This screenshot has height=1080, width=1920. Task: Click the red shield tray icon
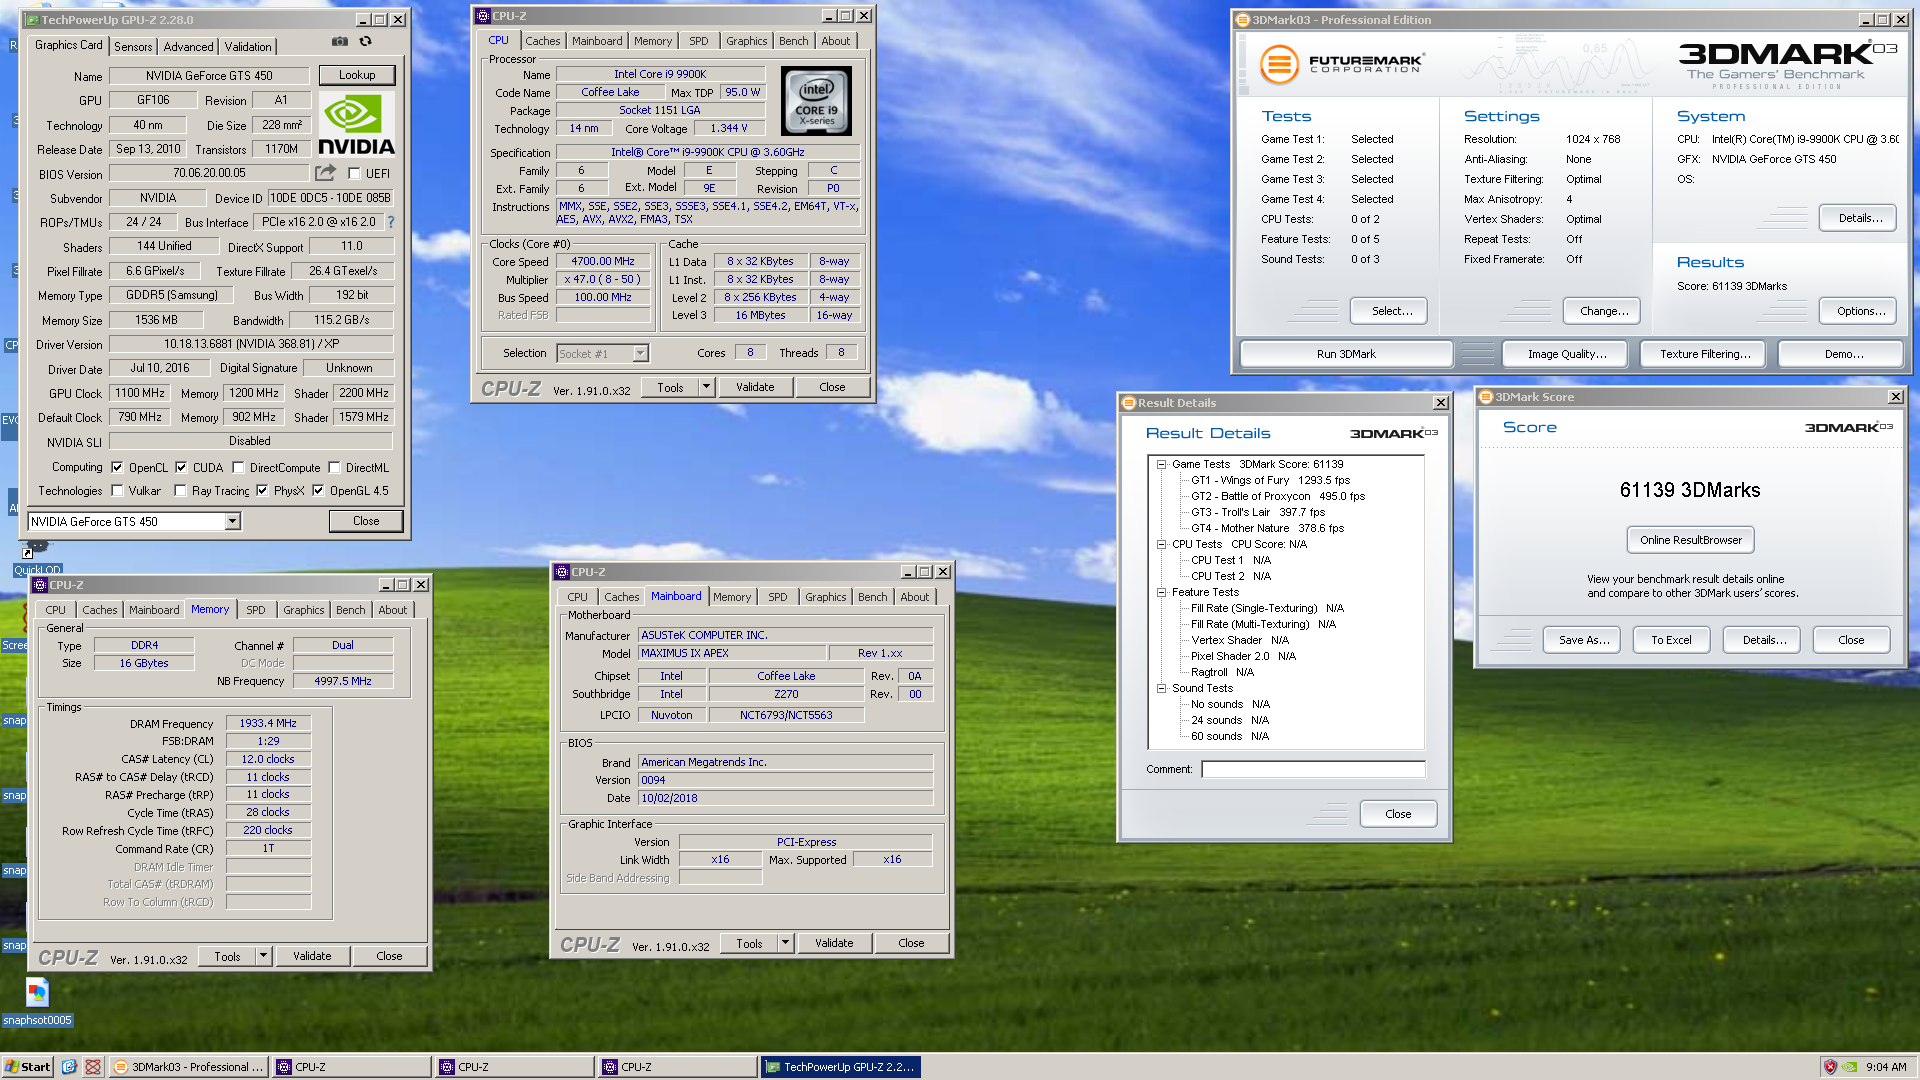pos(1830,1067)
